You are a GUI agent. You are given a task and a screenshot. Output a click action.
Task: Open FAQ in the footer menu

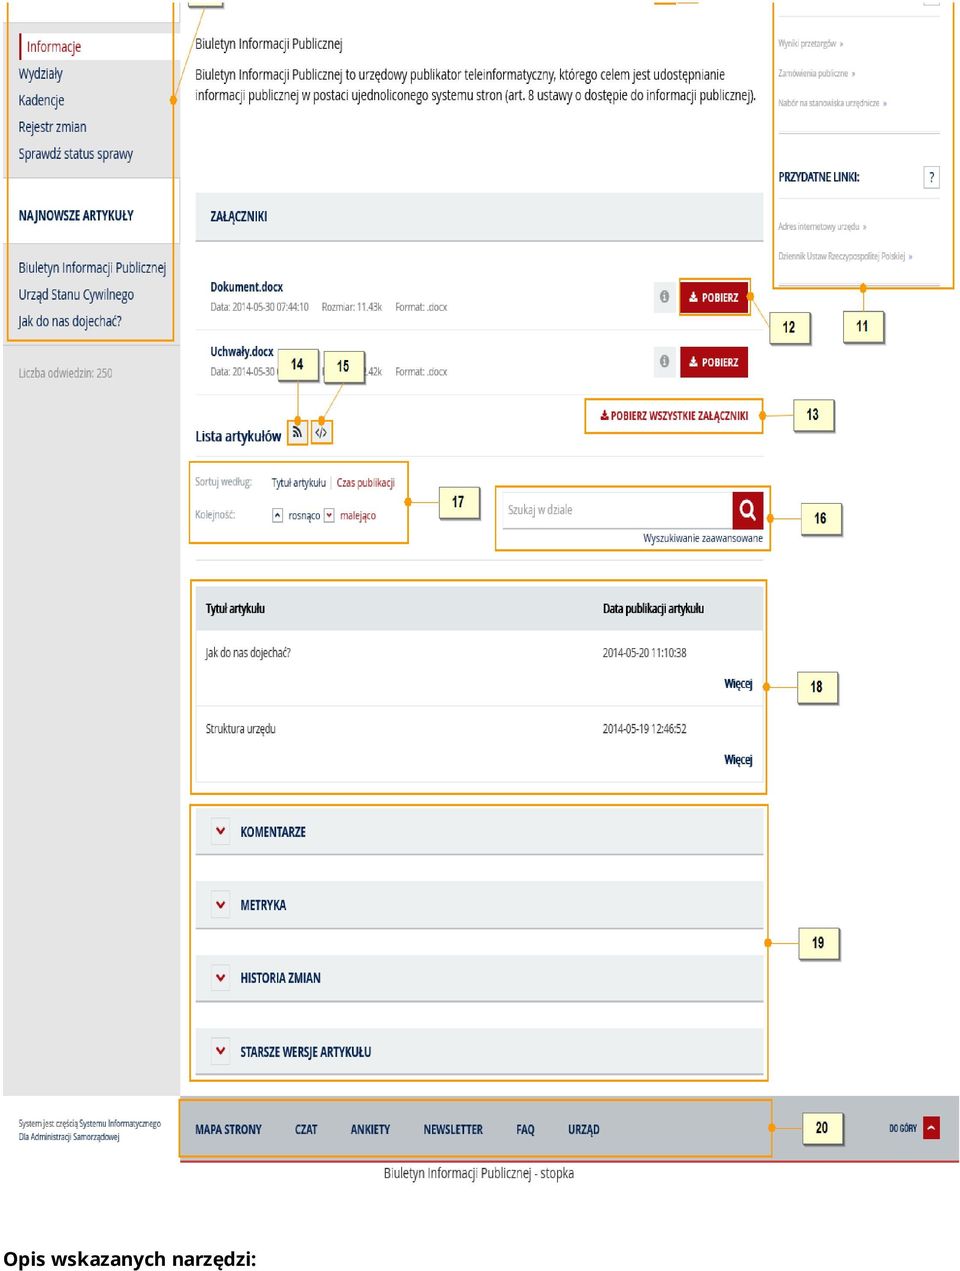click(525, 1129)
